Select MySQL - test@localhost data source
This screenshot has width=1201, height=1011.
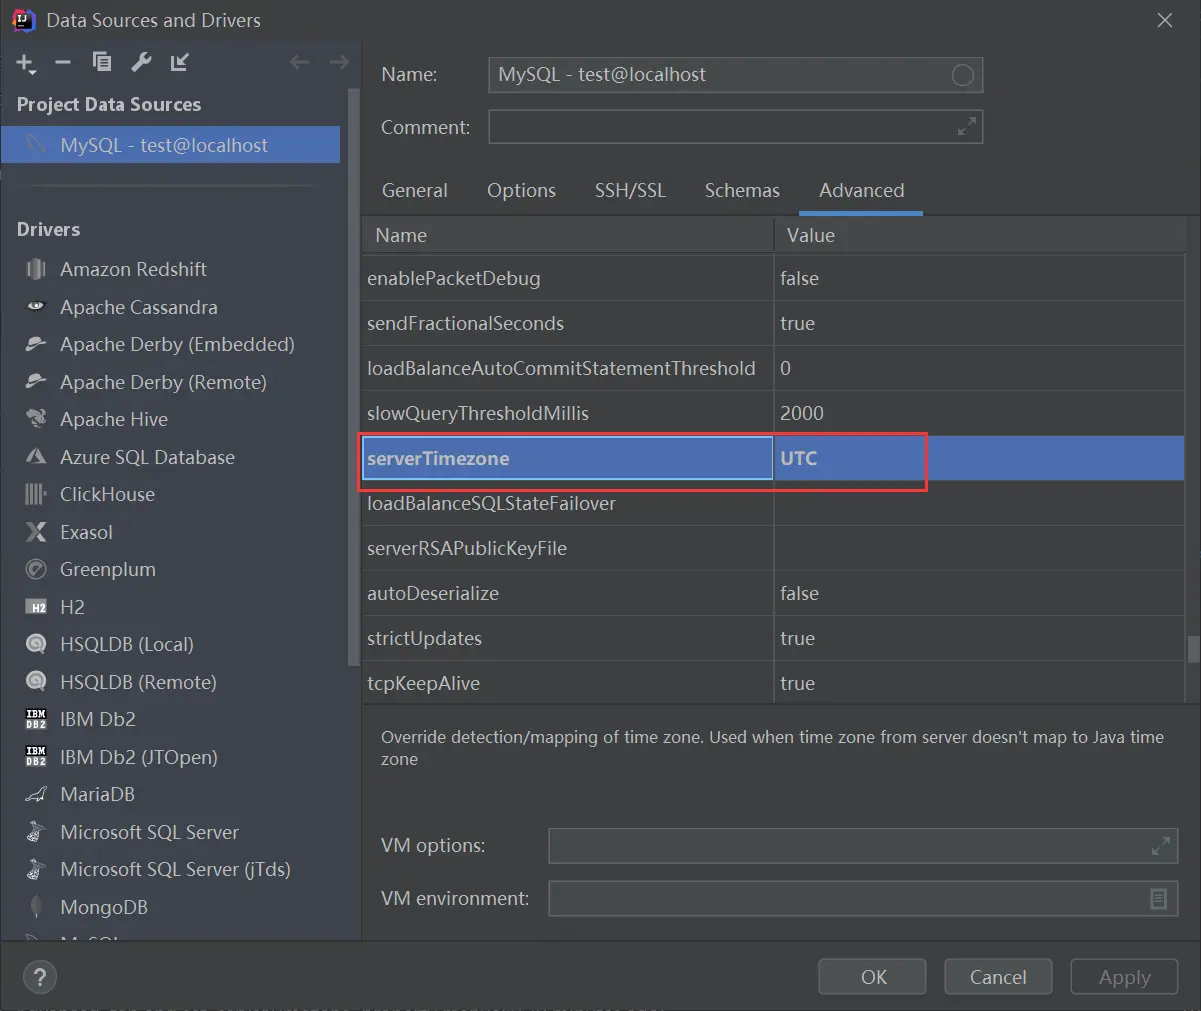click(170, 145)
